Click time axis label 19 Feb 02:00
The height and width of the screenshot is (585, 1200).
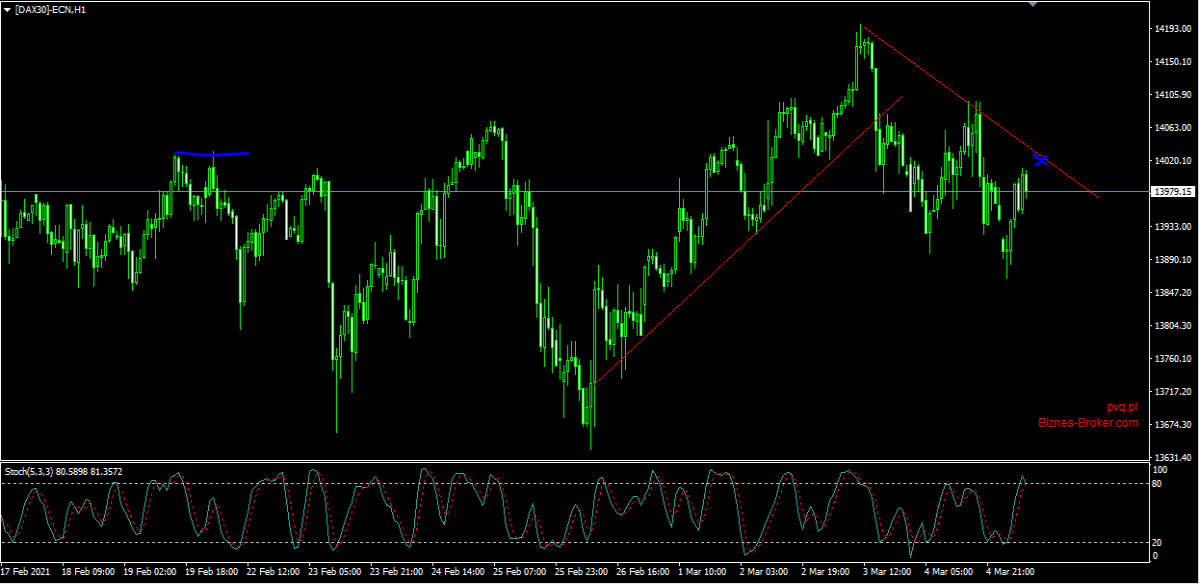tap(150, 572)
